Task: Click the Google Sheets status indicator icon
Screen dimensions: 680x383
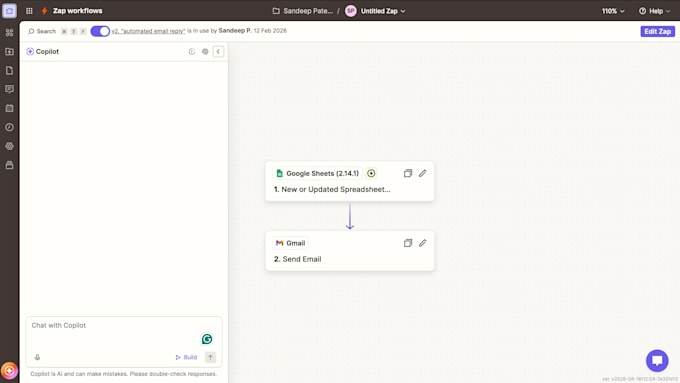Action: coord(371,173)
